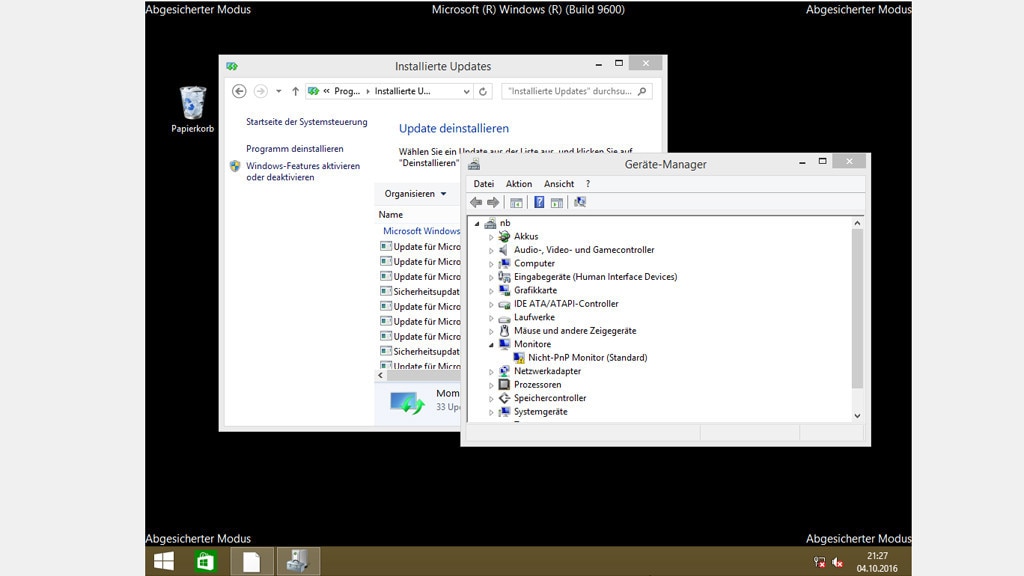The height and width of the screenshot is (576, 1024).
Task: Open the ? help menu
Action: click(588, 184)
